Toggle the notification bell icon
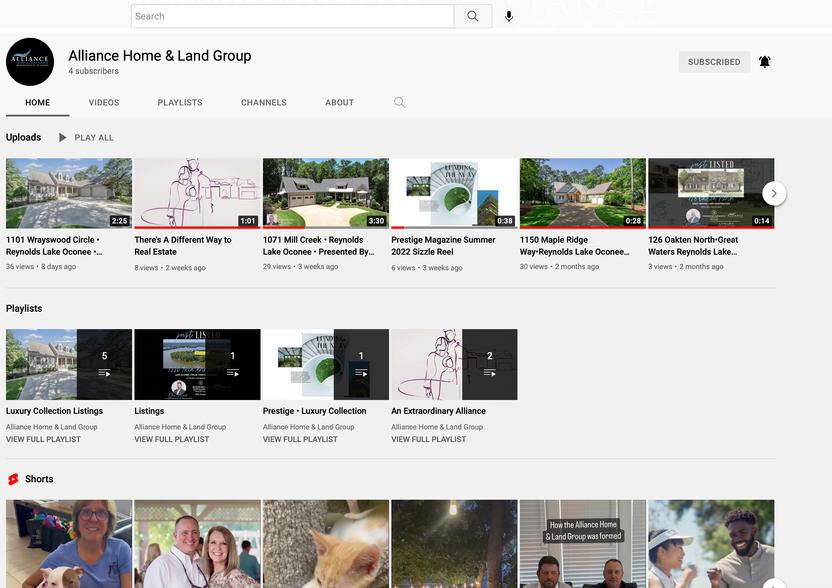The image size is (832, 588). (765, 62)
